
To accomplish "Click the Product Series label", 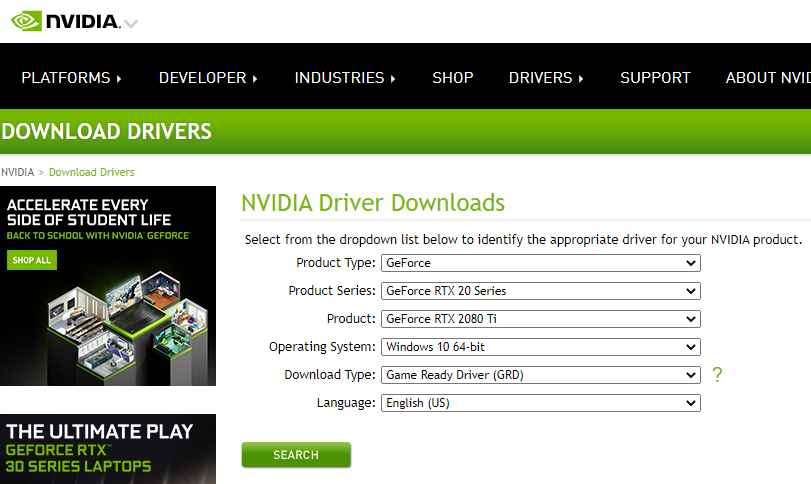I will (332, 291).
